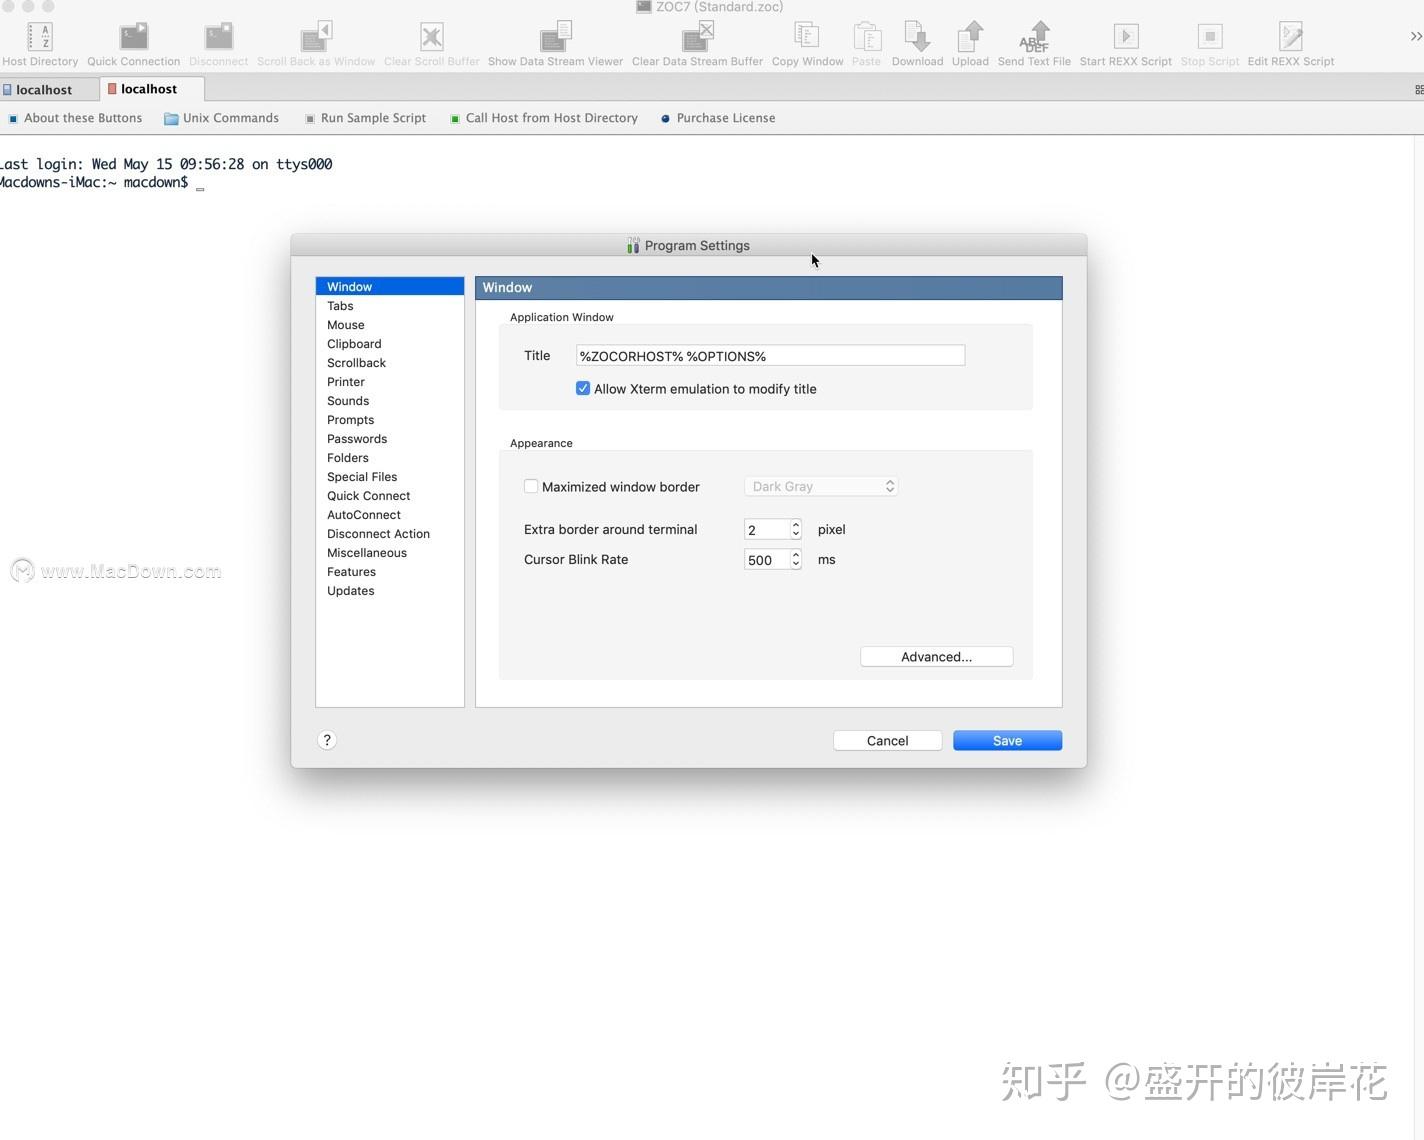The height and width of the screenshot is (1140, 1424).
Task: Start a REXX Script
Action: [1124, 35]
